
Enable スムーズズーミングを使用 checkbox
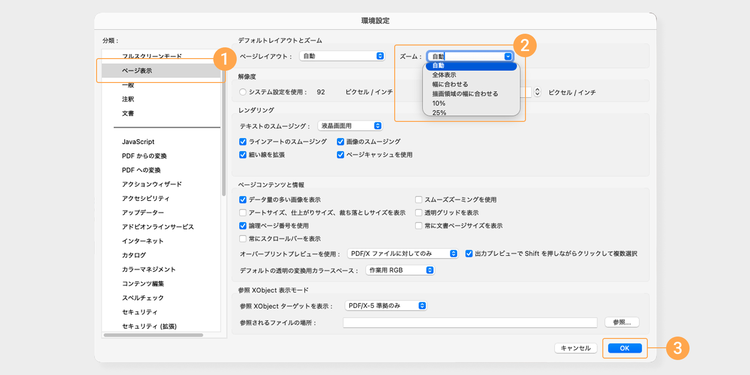click(419, 199)
